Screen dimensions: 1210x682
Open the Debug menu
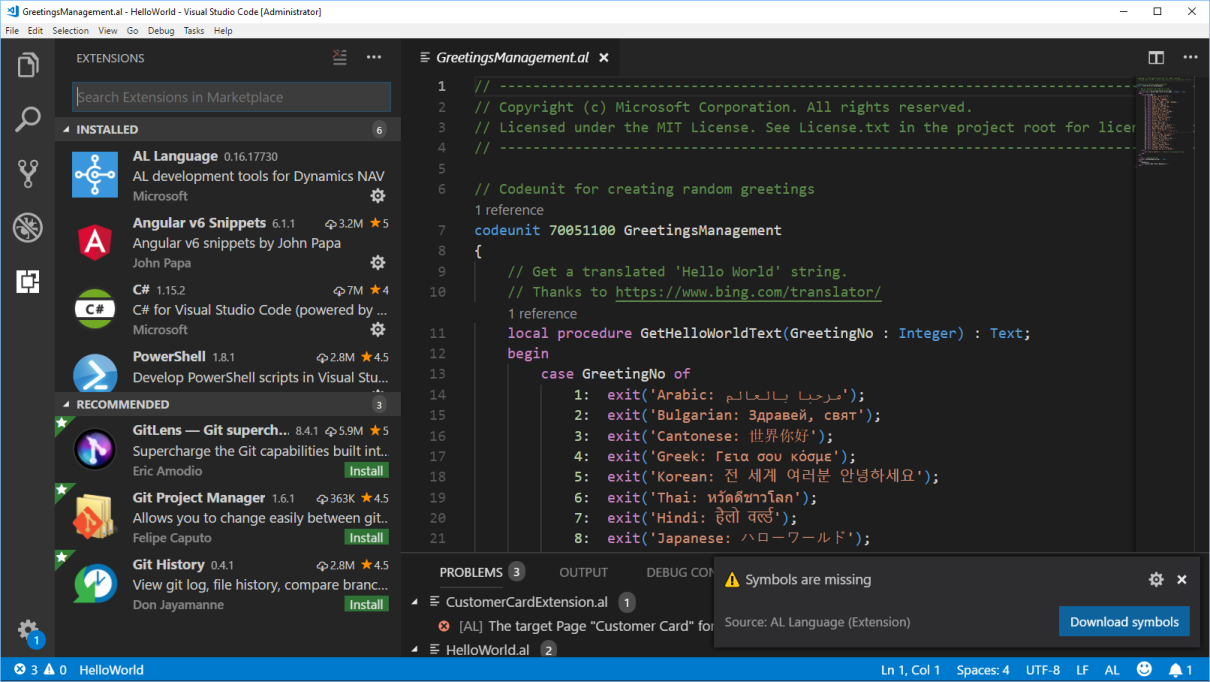coord(161,31)
